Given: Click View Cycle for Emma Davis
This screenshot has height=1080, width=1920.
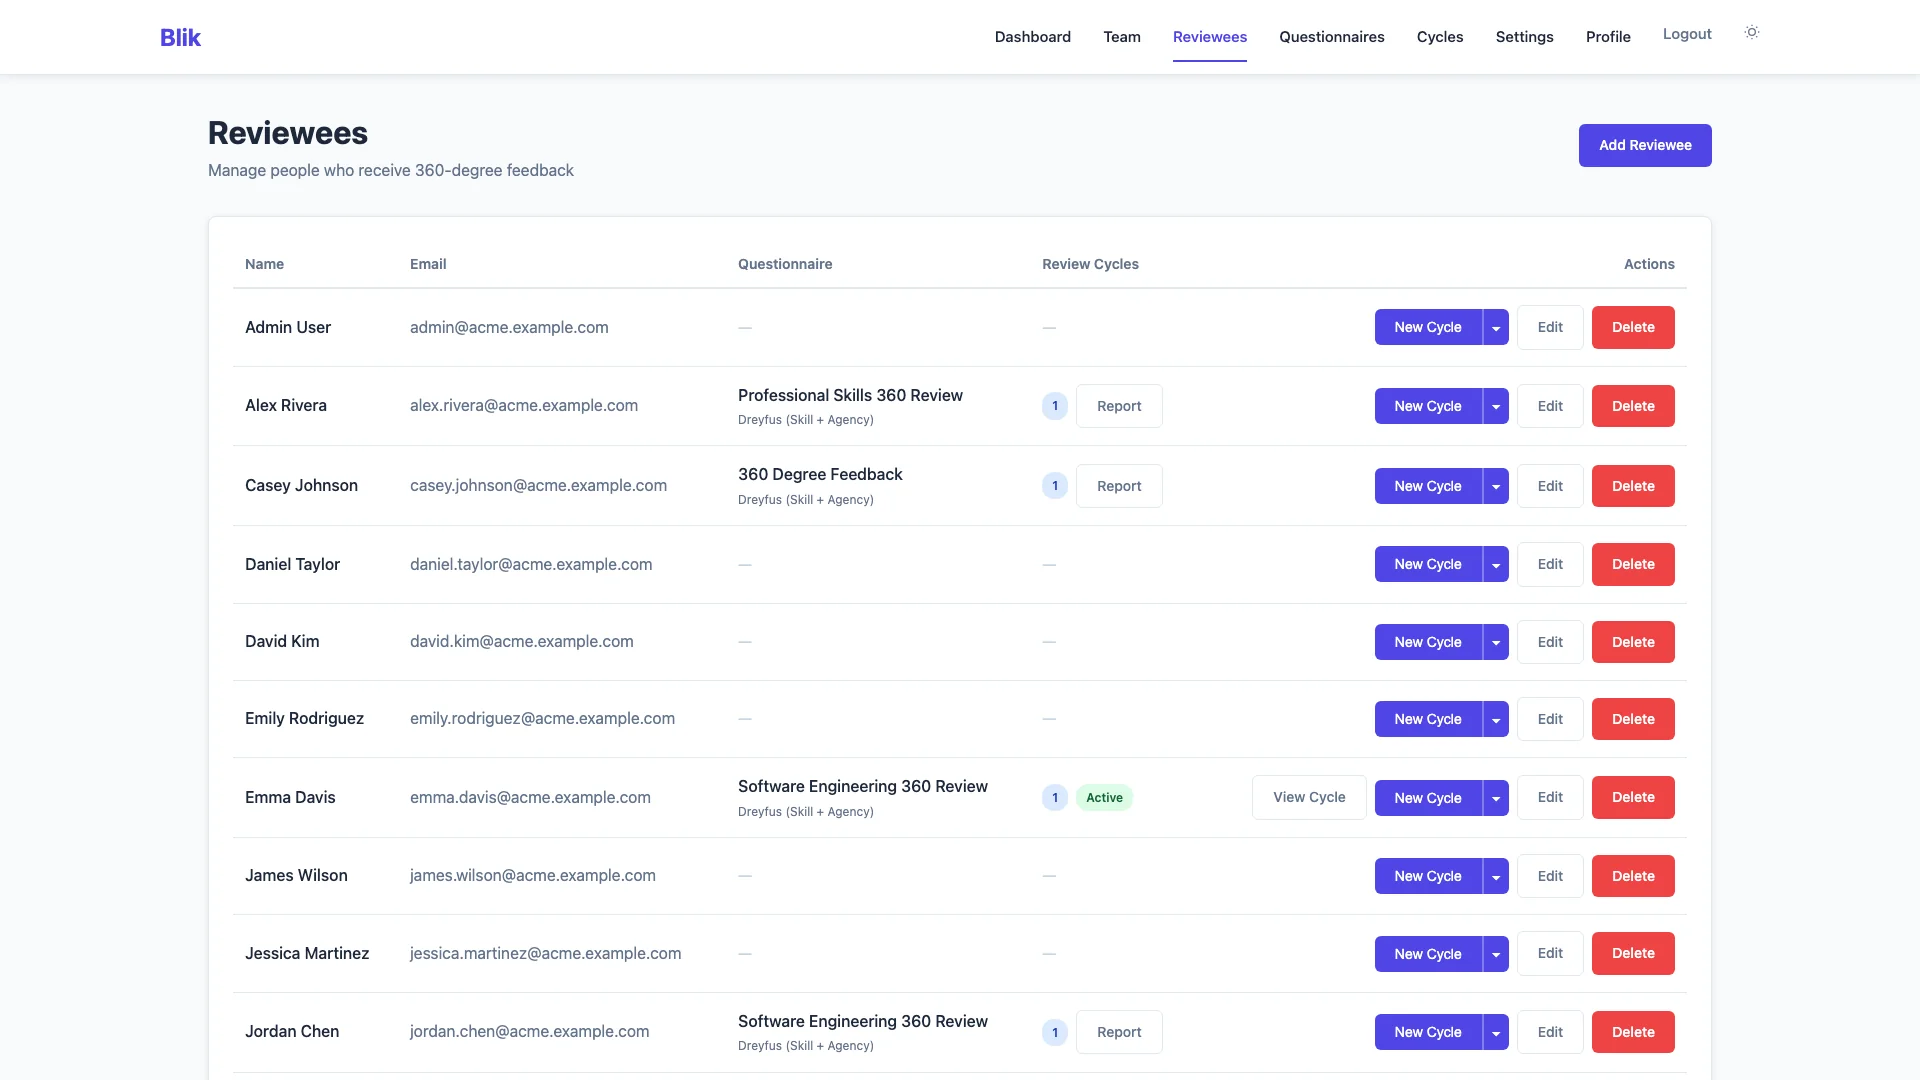Looking at the screenshot, I should pos(1309,797).
